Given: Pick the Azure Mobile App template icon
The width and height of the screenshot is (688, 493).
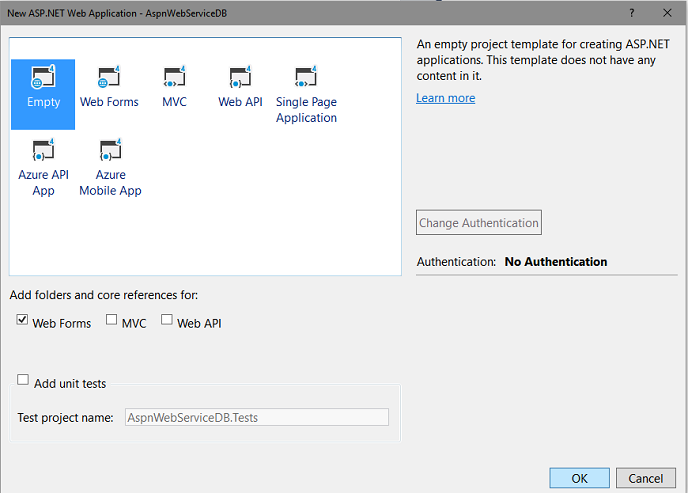Looking at the screenshot, I should [x=110, y=150].
